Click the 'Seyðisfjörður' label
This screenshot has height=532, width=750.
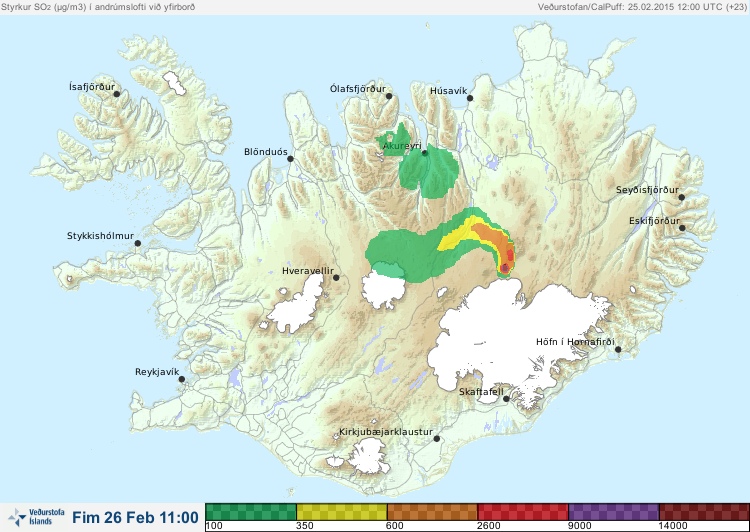tap(647, 190)
